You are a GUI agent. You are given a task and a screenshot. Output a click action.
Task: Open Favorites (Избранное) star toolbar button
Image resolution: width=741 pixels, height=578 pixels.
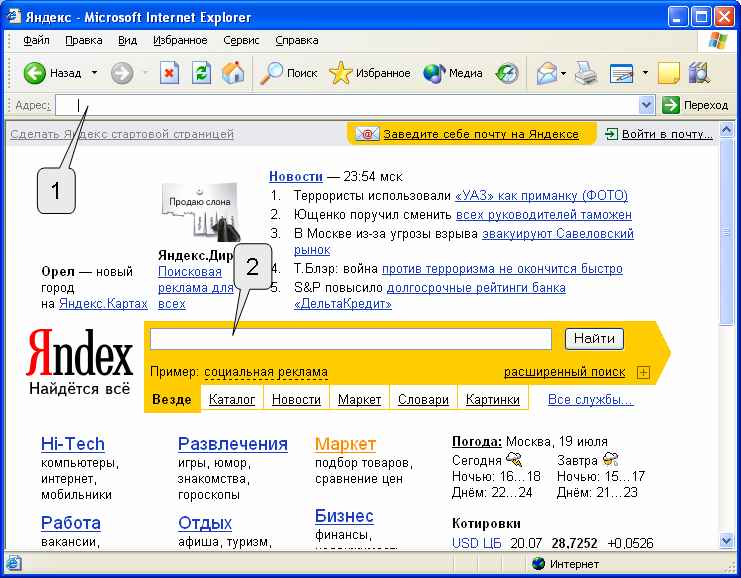point(370,73)
